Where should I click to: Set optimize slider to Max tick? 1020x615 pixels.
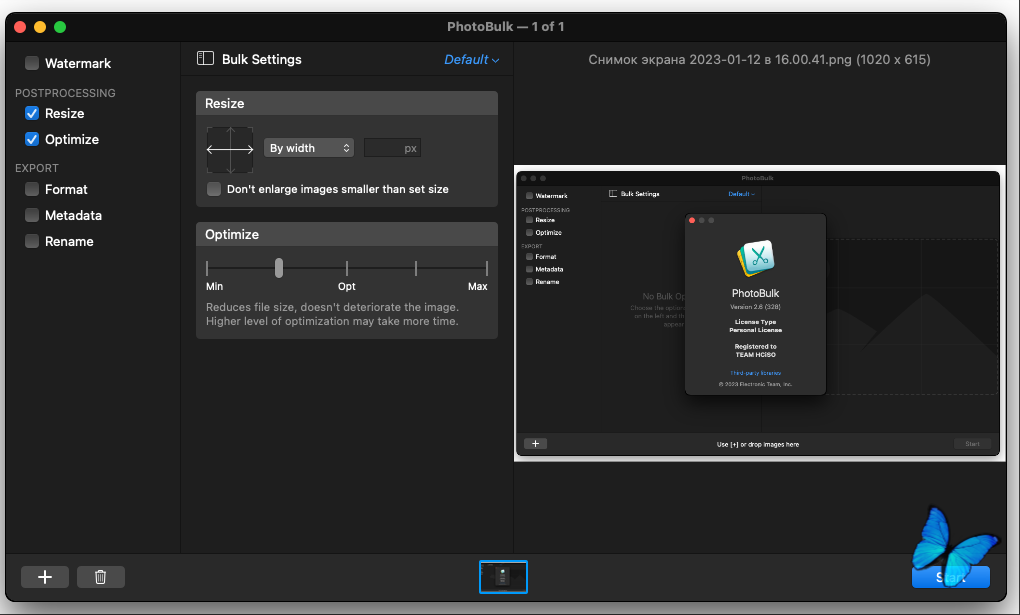coord(487,267)
